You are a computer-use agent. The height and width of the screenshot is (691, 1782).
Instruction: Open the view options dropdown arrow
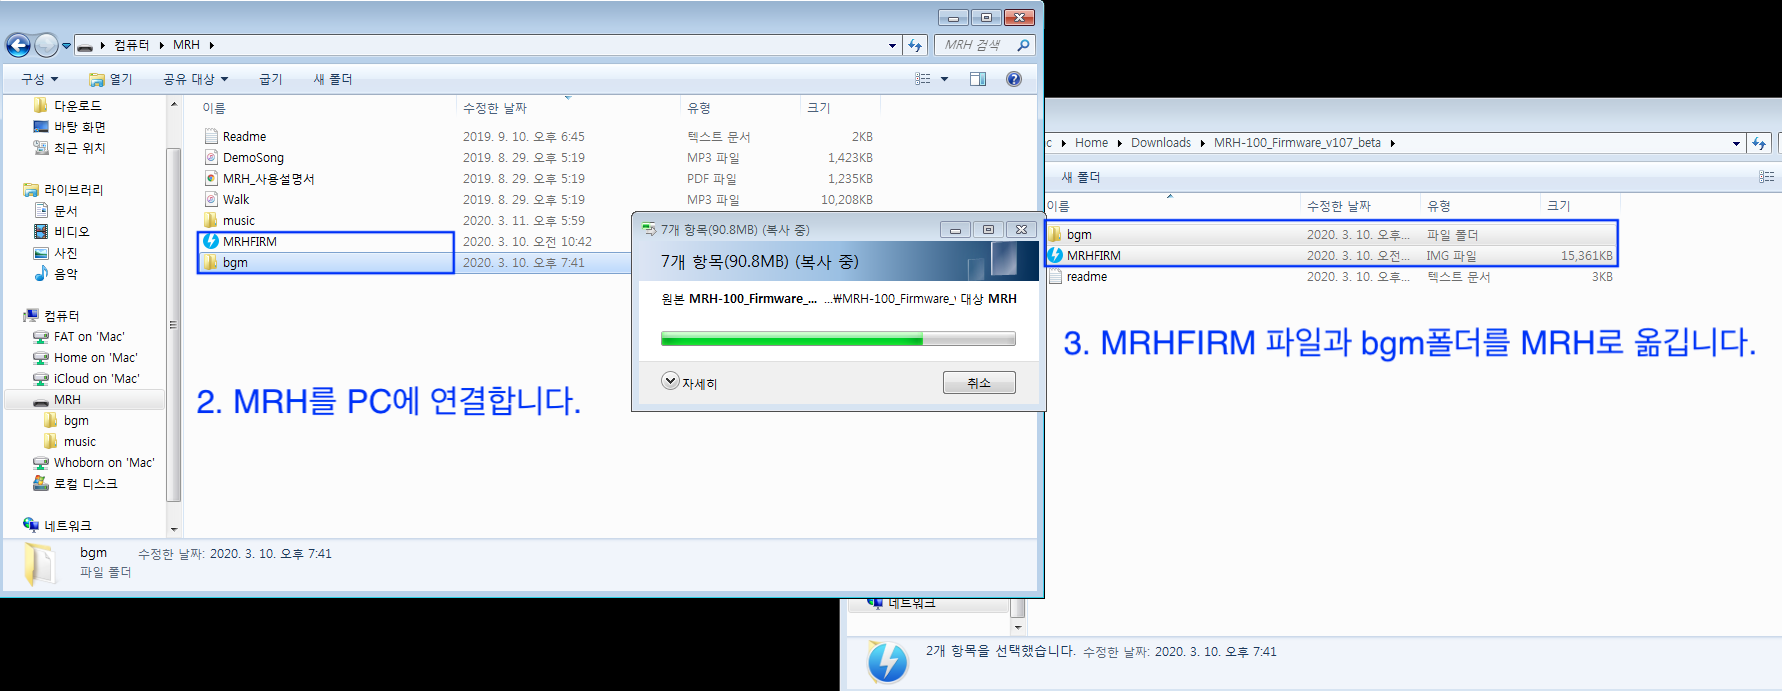(x=944, y=79)
